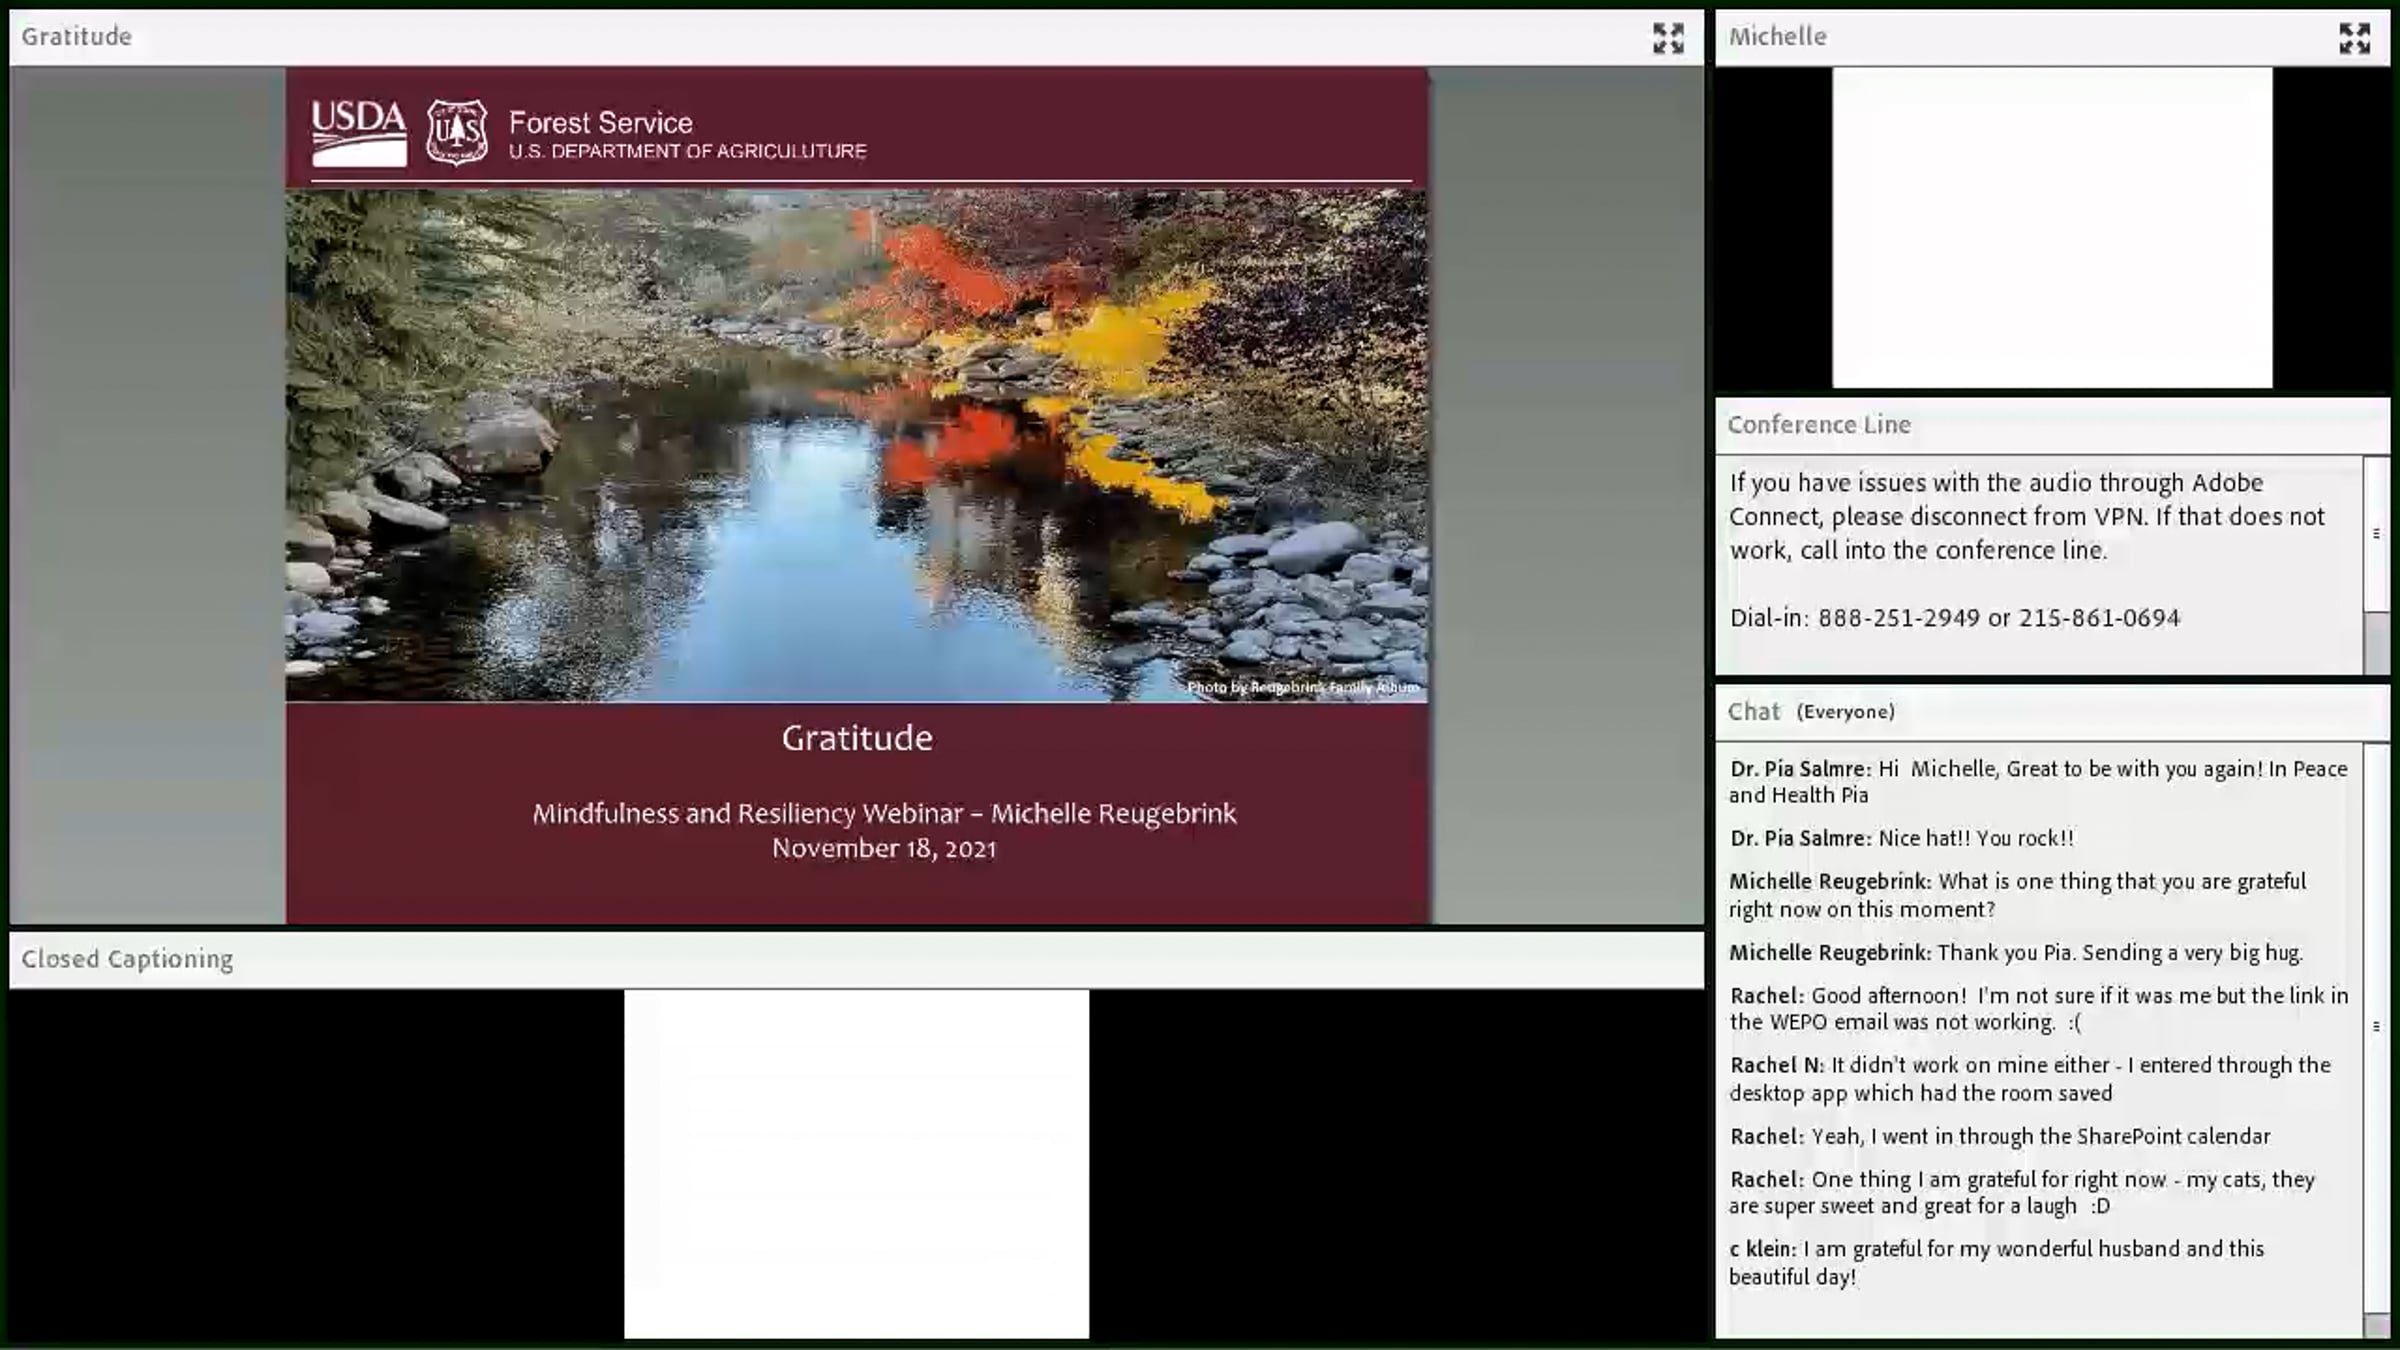Click the dial-in number 888-251-2949
This screenshot has width=2400, height=1350.
[x=1898, y=618]
